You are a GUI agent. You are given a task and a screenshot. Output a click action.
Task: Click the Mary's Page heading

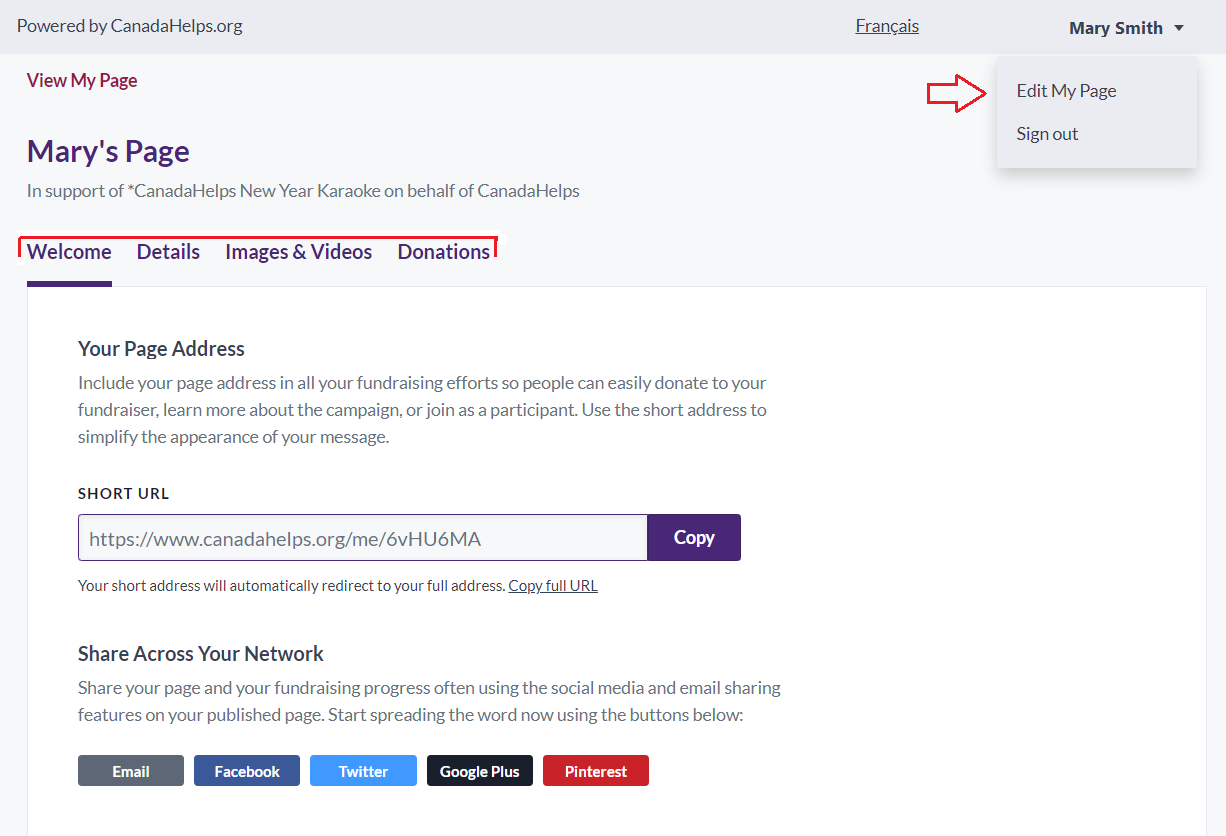point(108,151)
